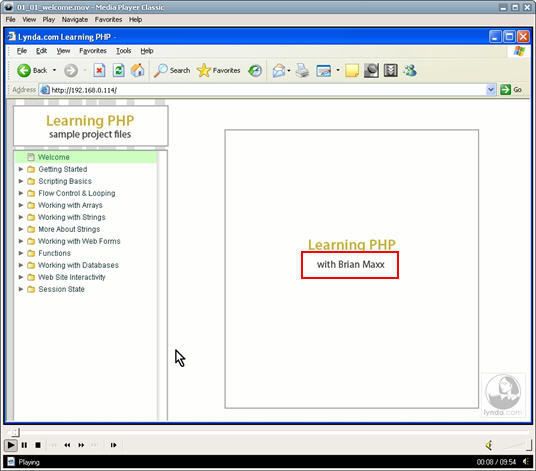Click the Messenger people icon
The height and width of the screenshot is (471, 536).
pos(410,71)
